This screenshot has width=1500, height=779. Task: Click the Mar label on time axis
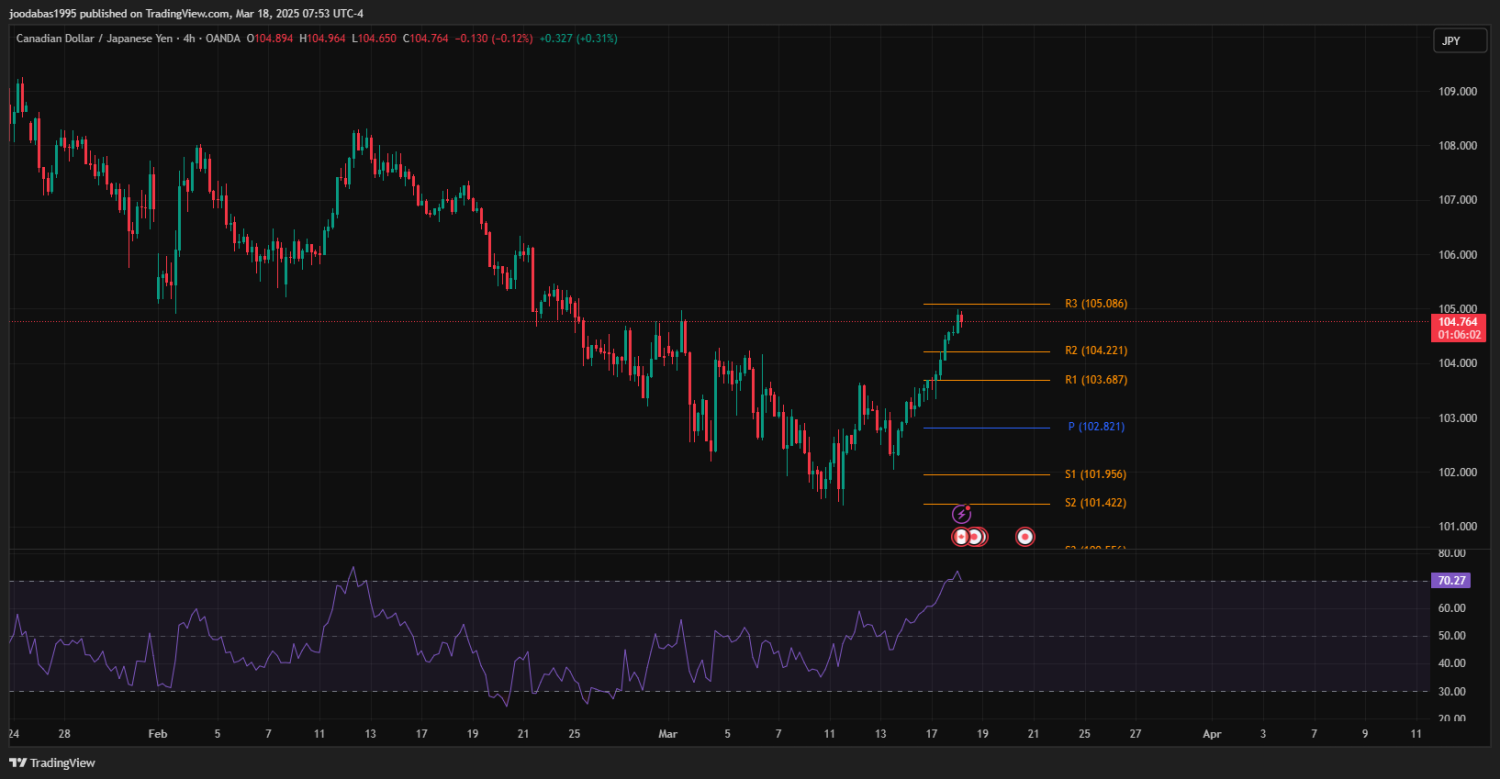point(668,734)
